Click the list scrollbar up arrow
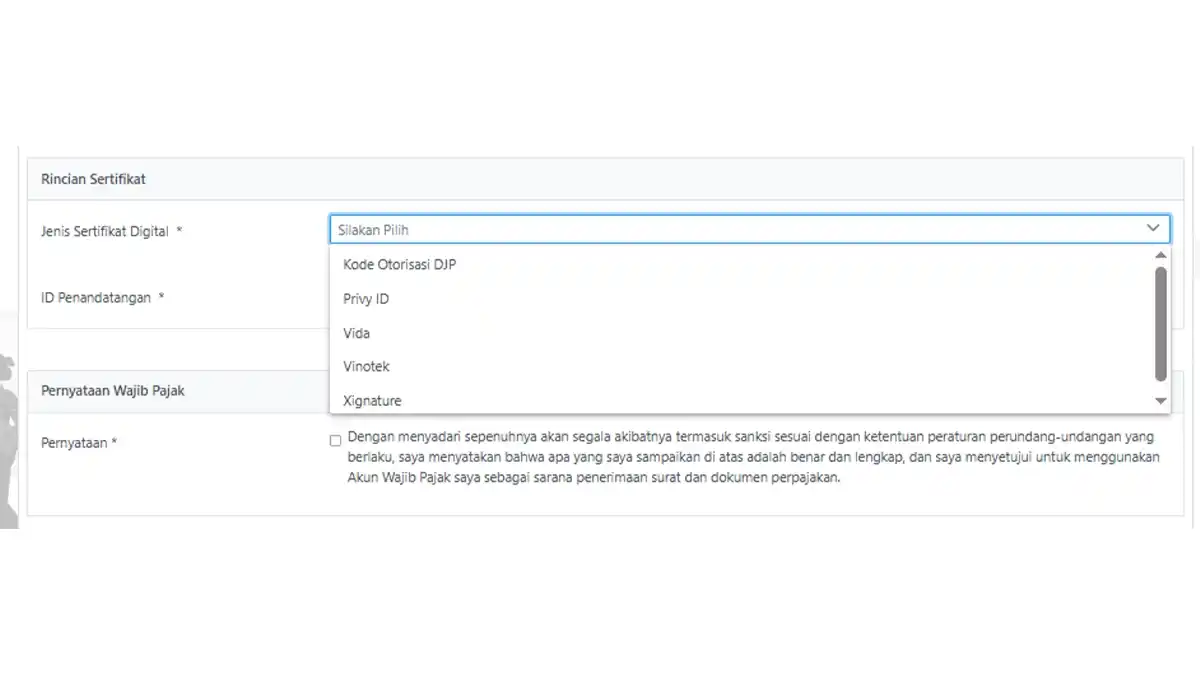1200x675 pixels. click(1161, 256)
